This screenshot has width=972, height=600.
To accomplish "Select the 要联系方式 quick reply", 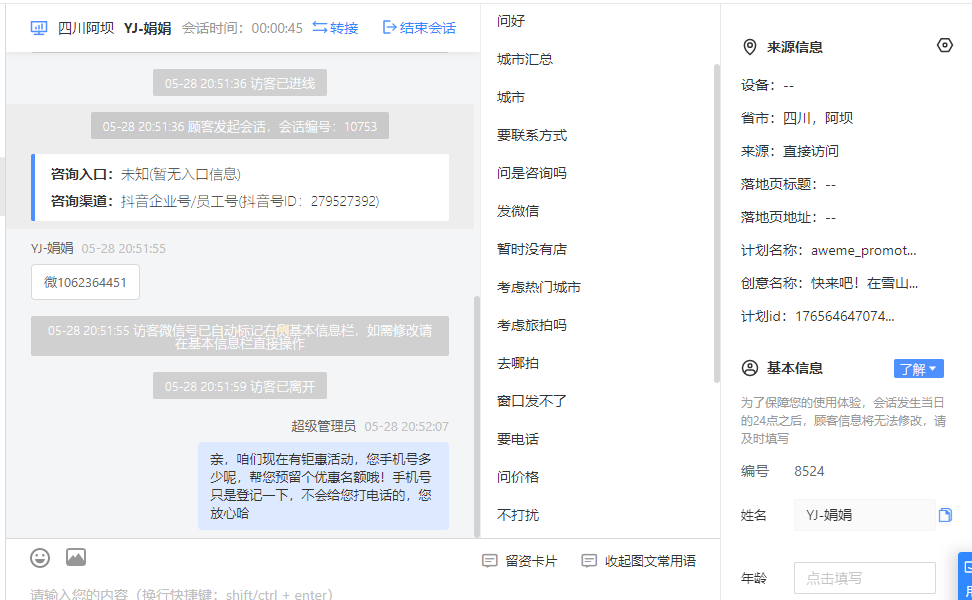I will point(532,135).
